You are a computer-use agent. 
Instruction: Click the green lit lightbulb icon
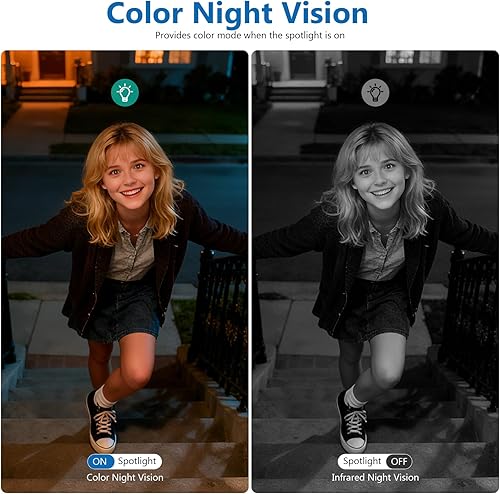pos(125,92)
